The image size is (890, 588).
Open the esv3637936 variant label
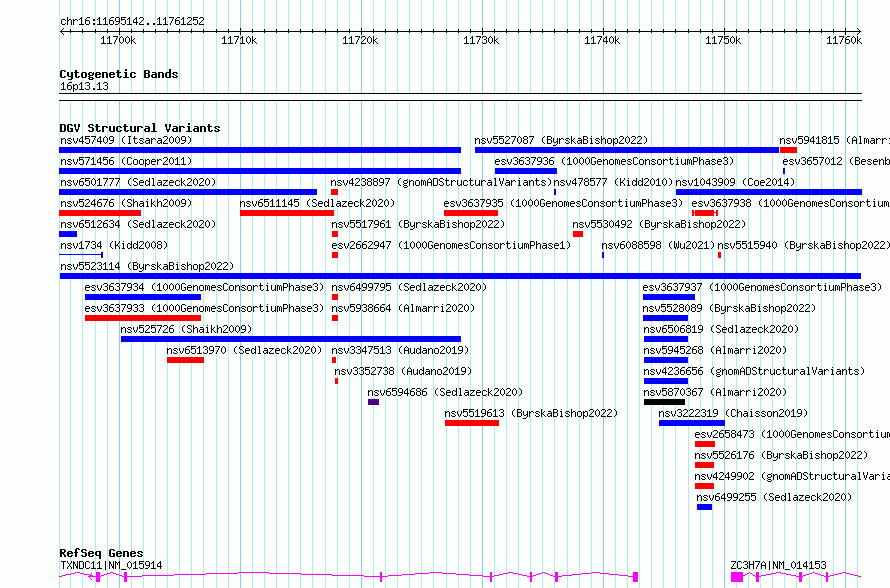pyautogui.click(x=614, y=161)
